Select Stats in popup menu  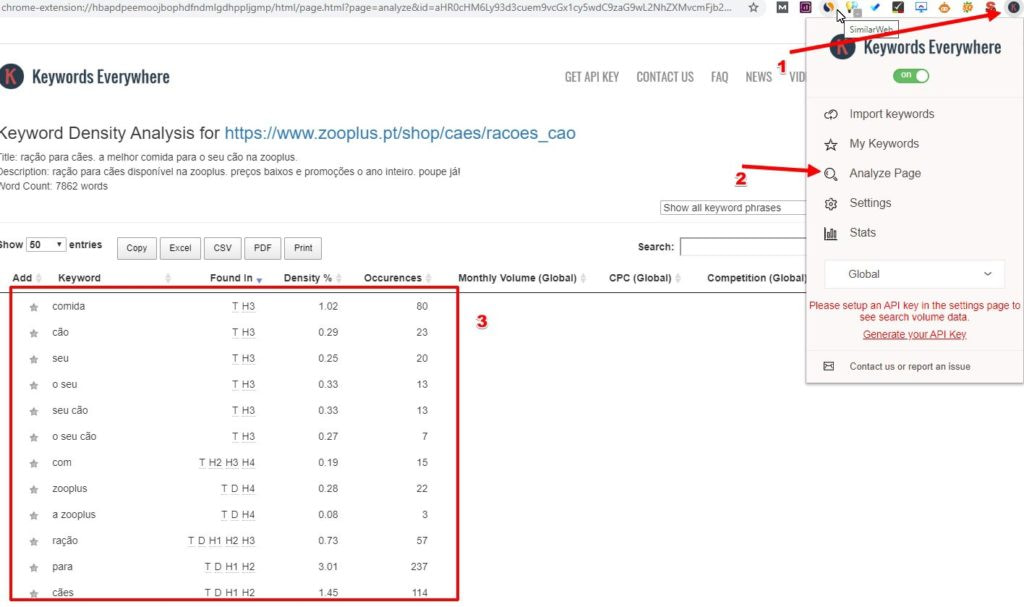tap(862, 233)
